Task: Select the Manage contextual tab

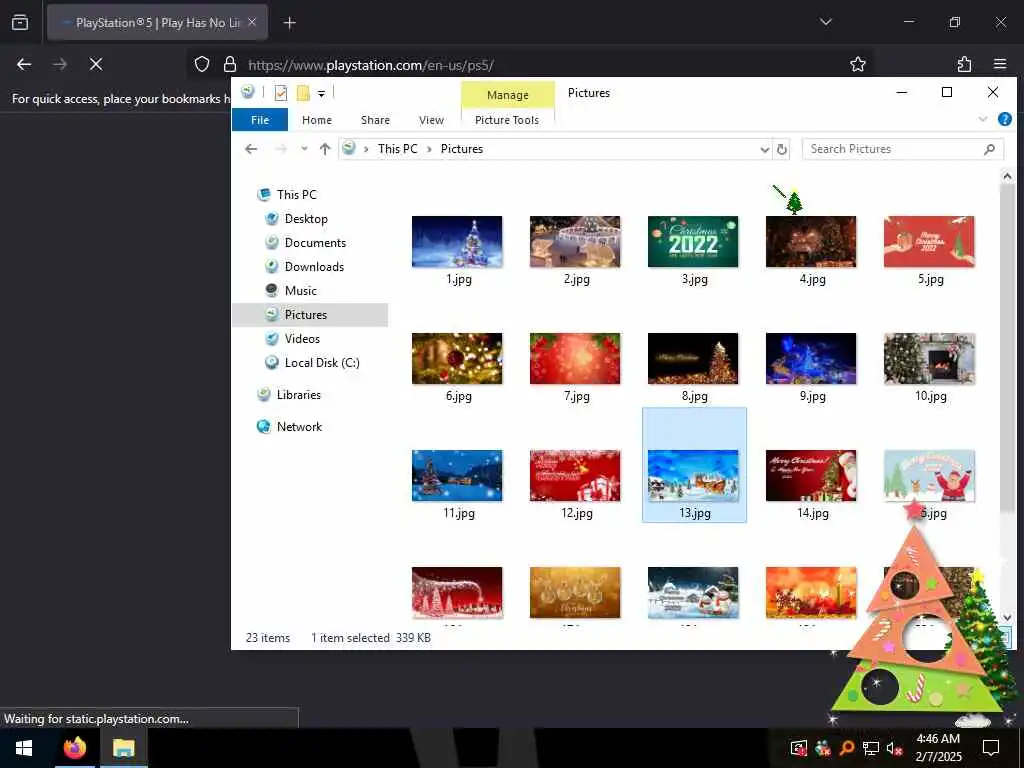Action: [507, 95]
